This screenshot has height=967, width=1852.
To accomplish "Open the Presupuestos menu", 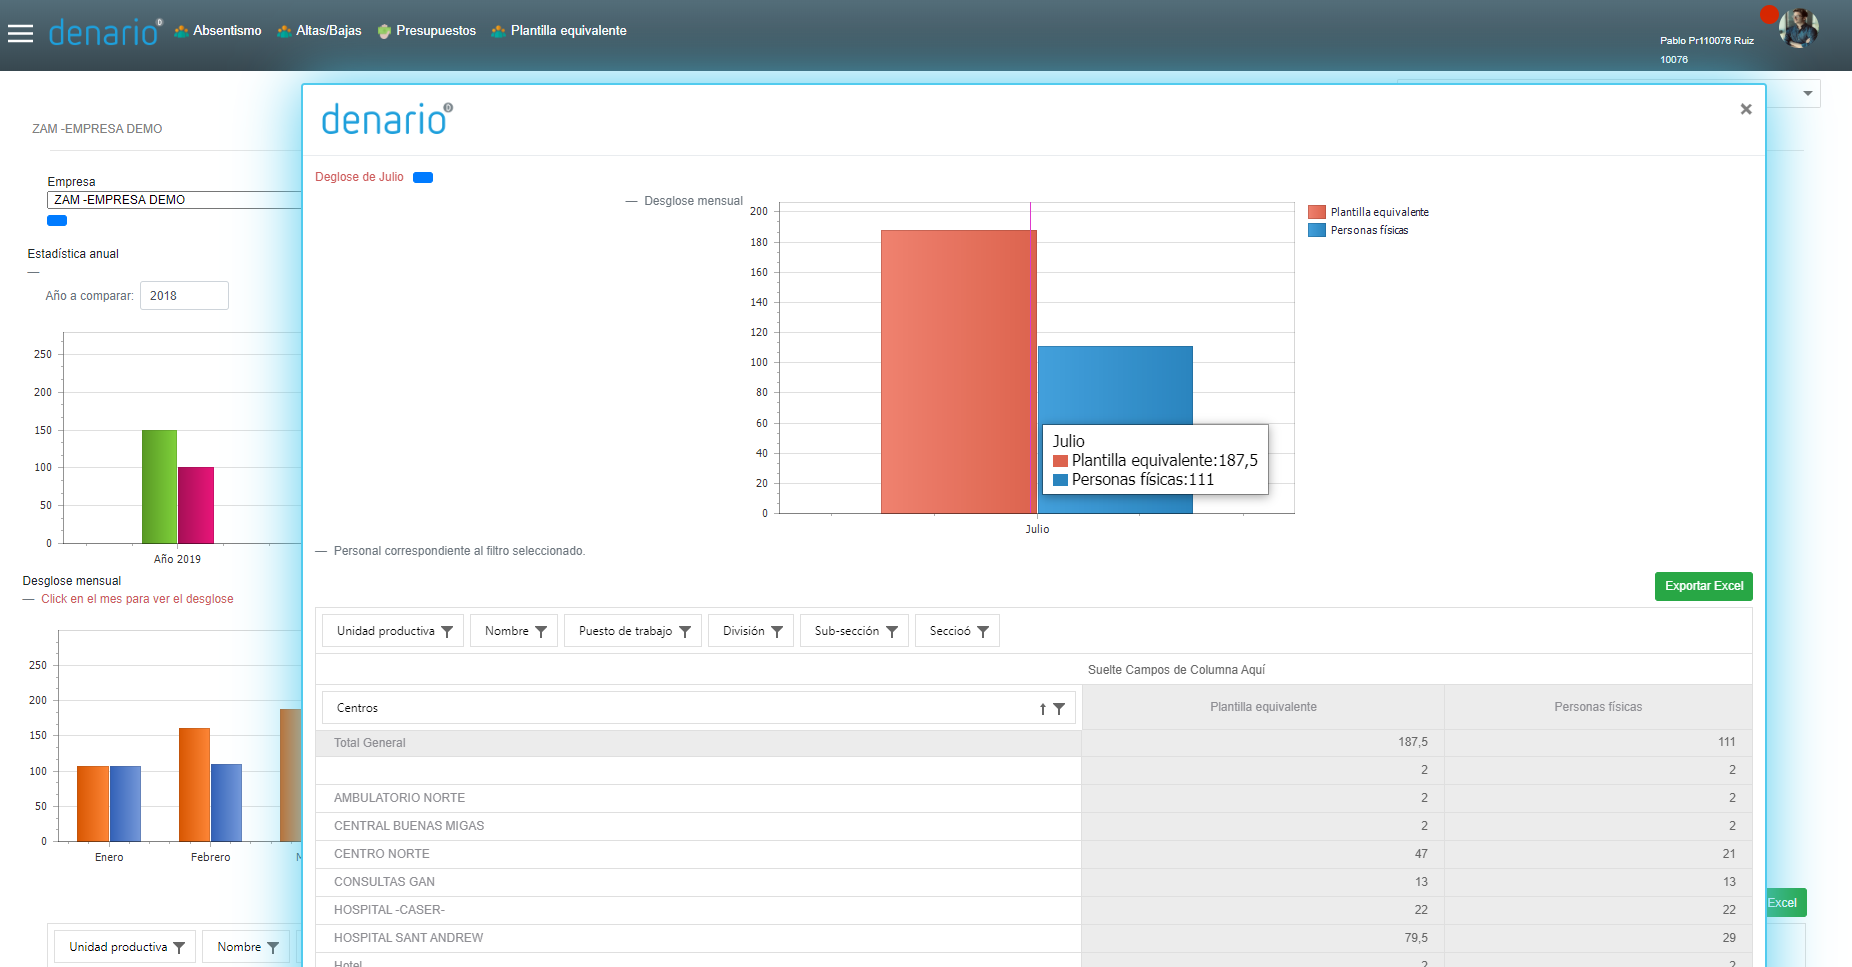I will (427, 31).
